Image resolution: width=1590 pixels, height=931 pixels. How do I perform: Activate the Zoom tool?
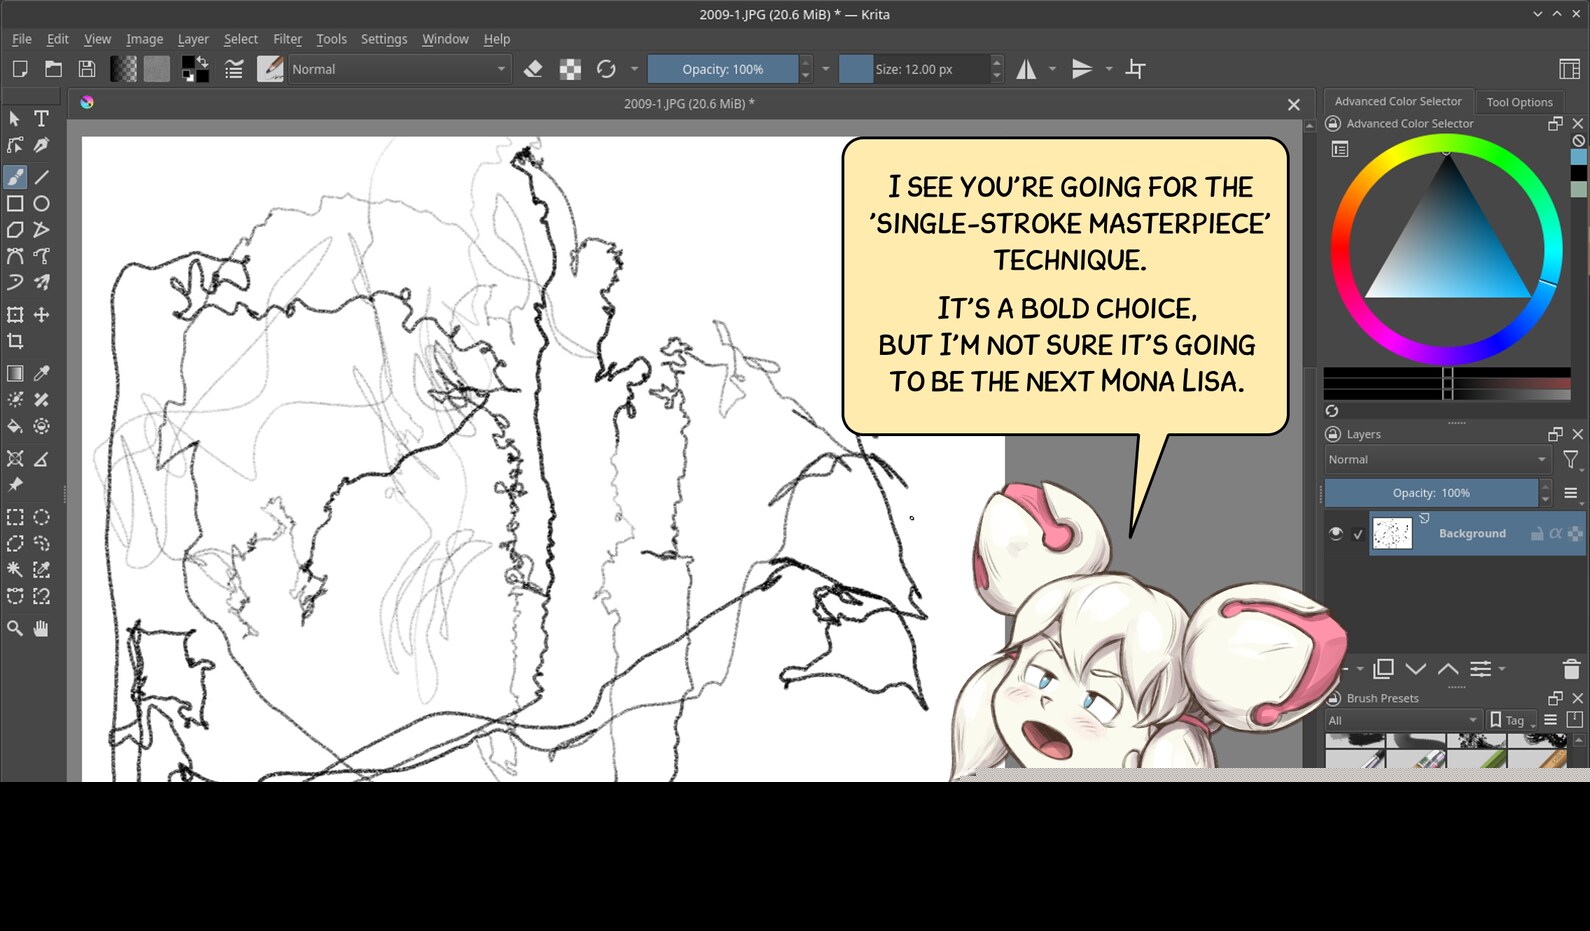tap(15, 628)
